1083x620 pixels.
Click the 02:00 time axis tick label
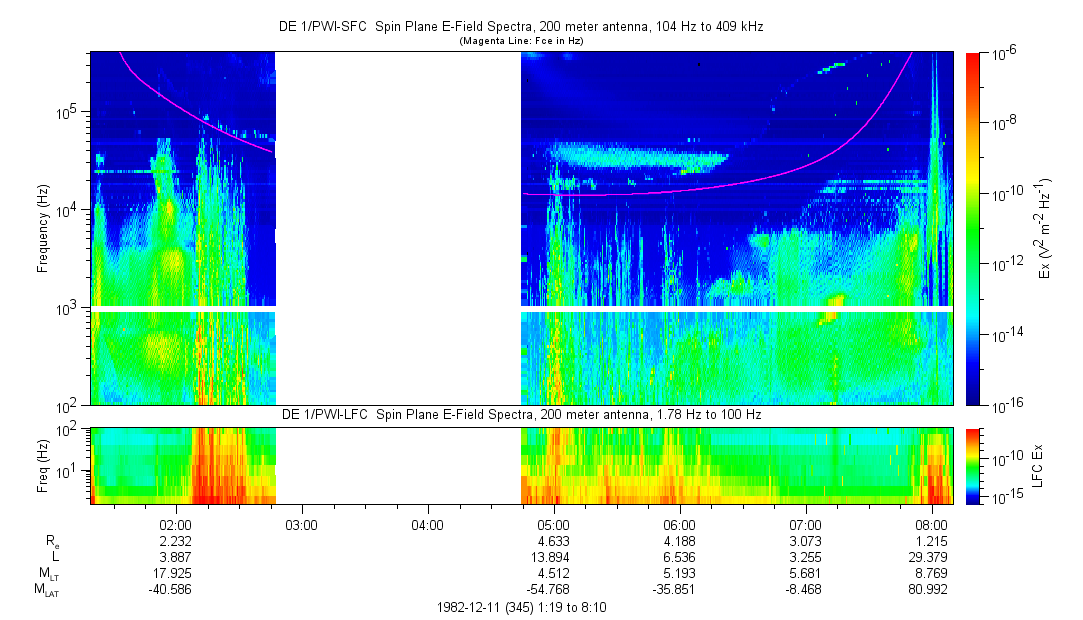176,523
